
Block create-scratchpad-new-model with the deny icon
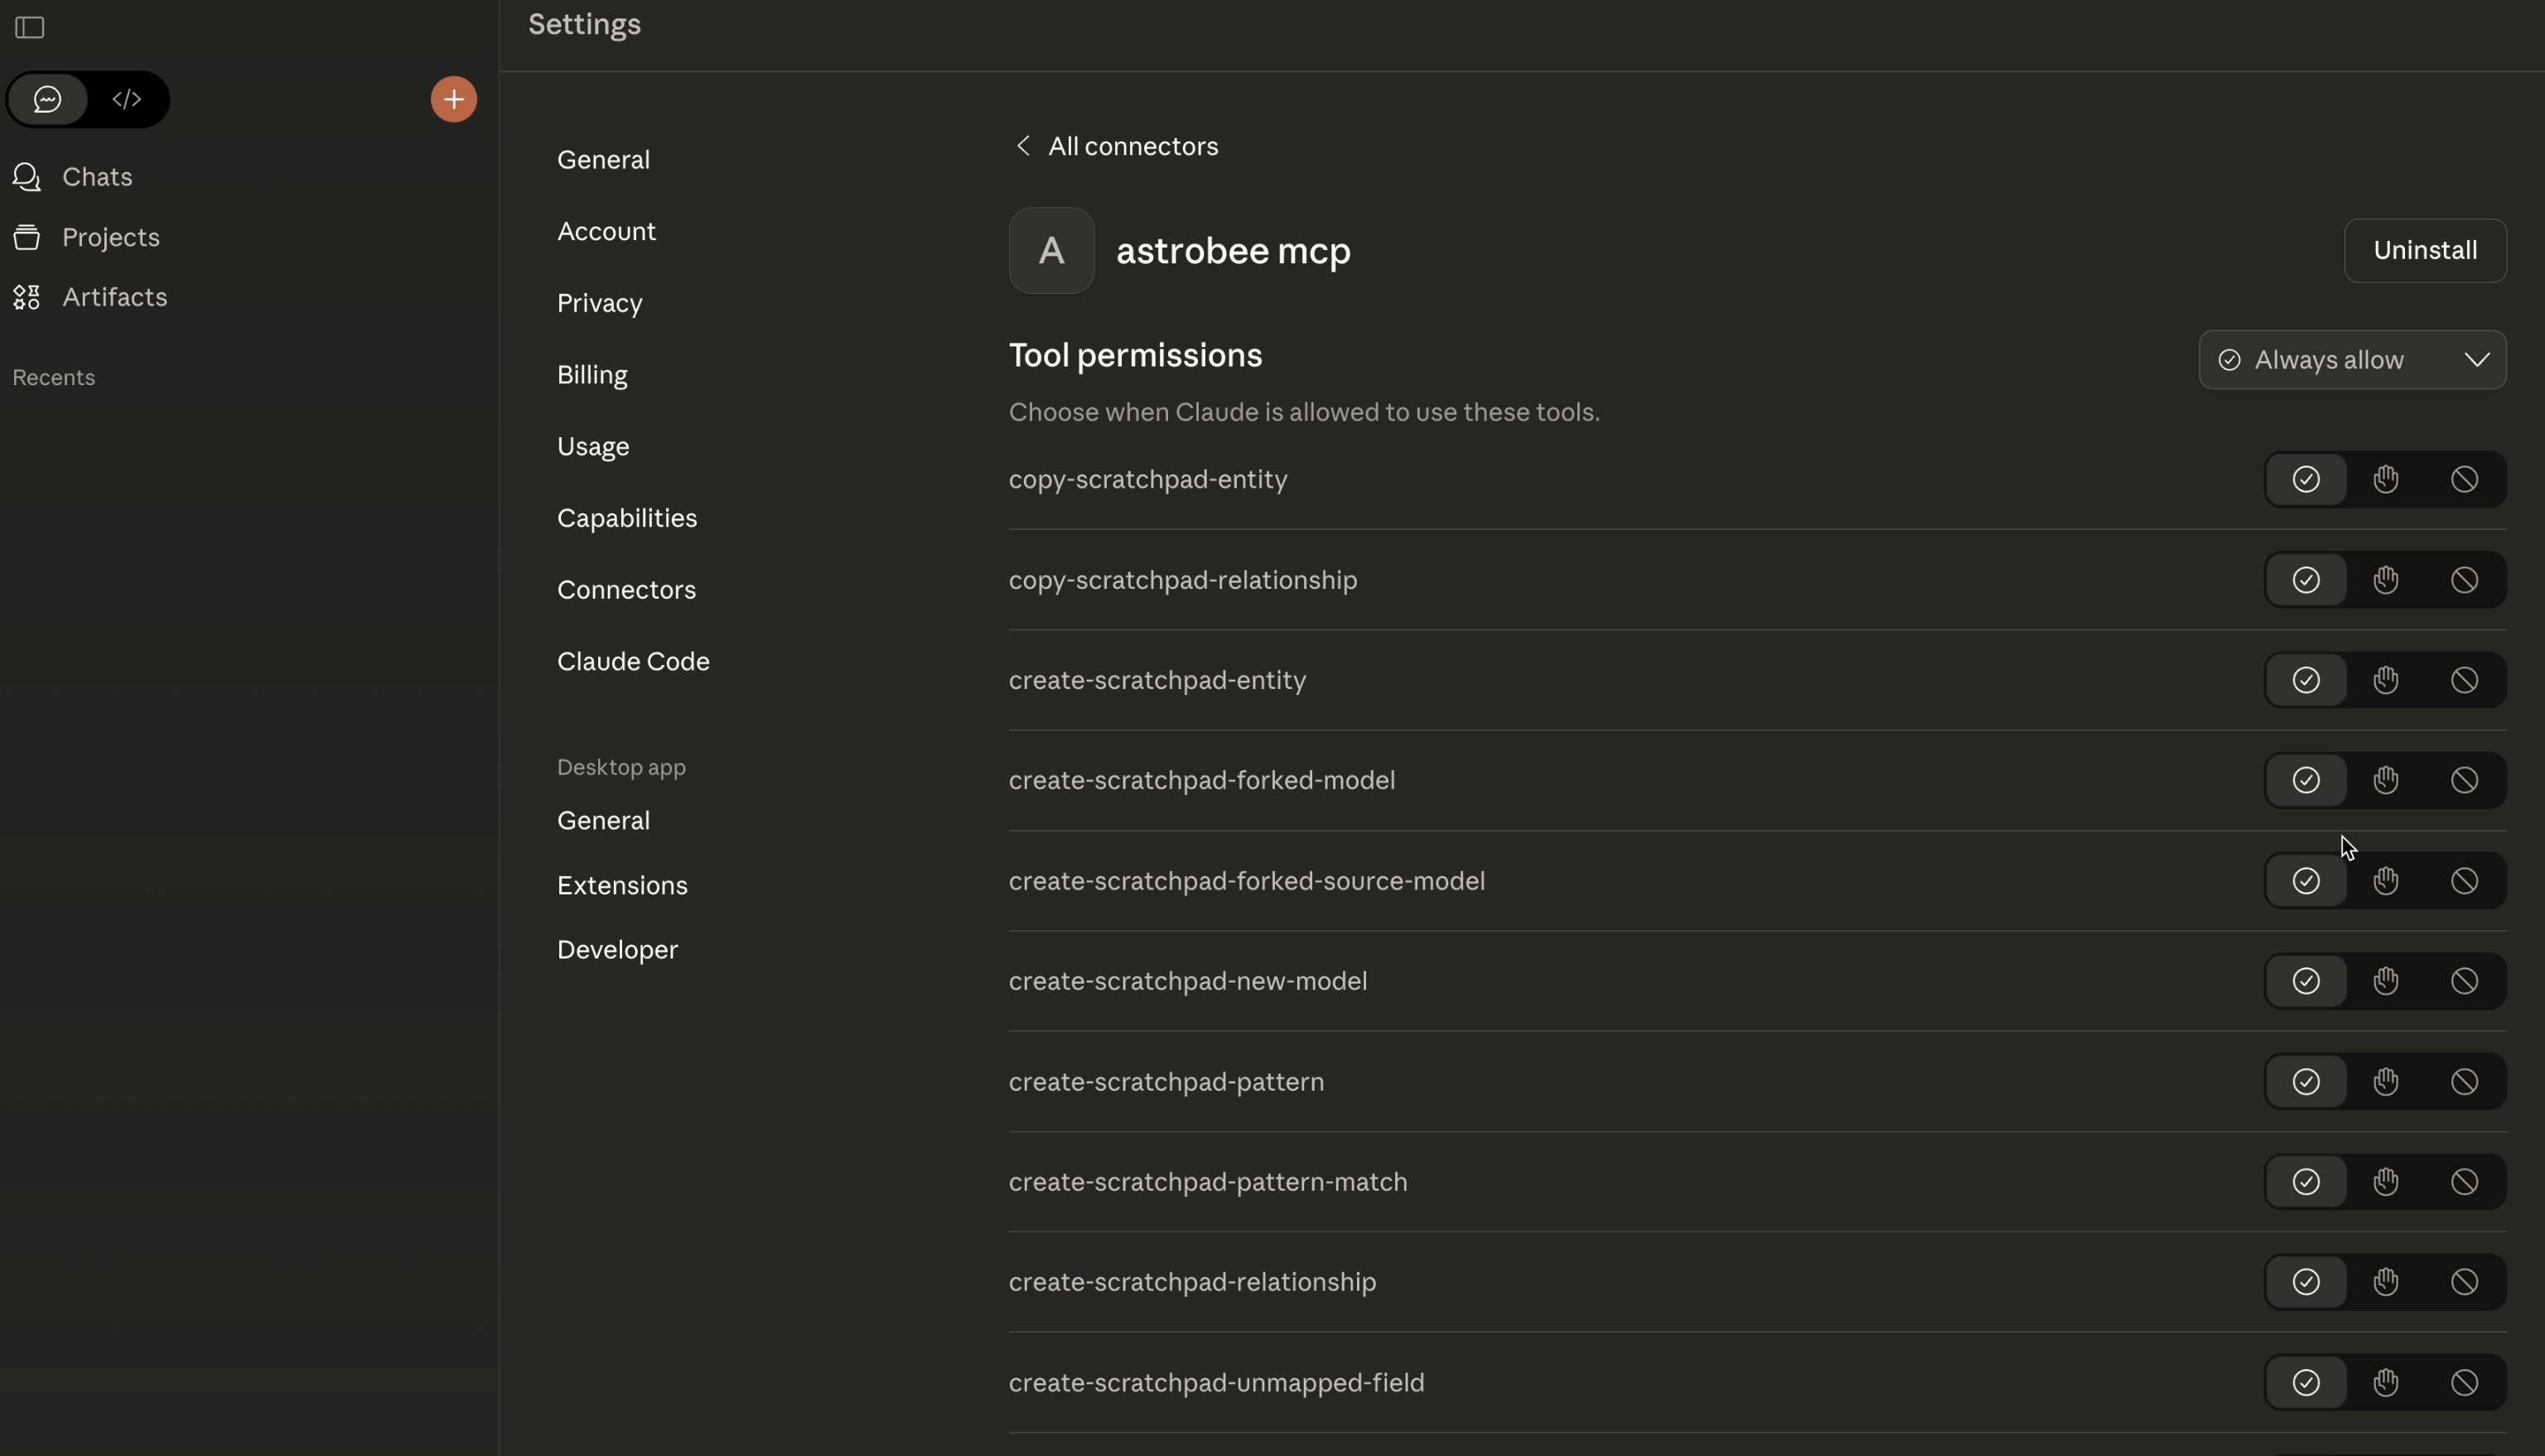pos(2465,981)
